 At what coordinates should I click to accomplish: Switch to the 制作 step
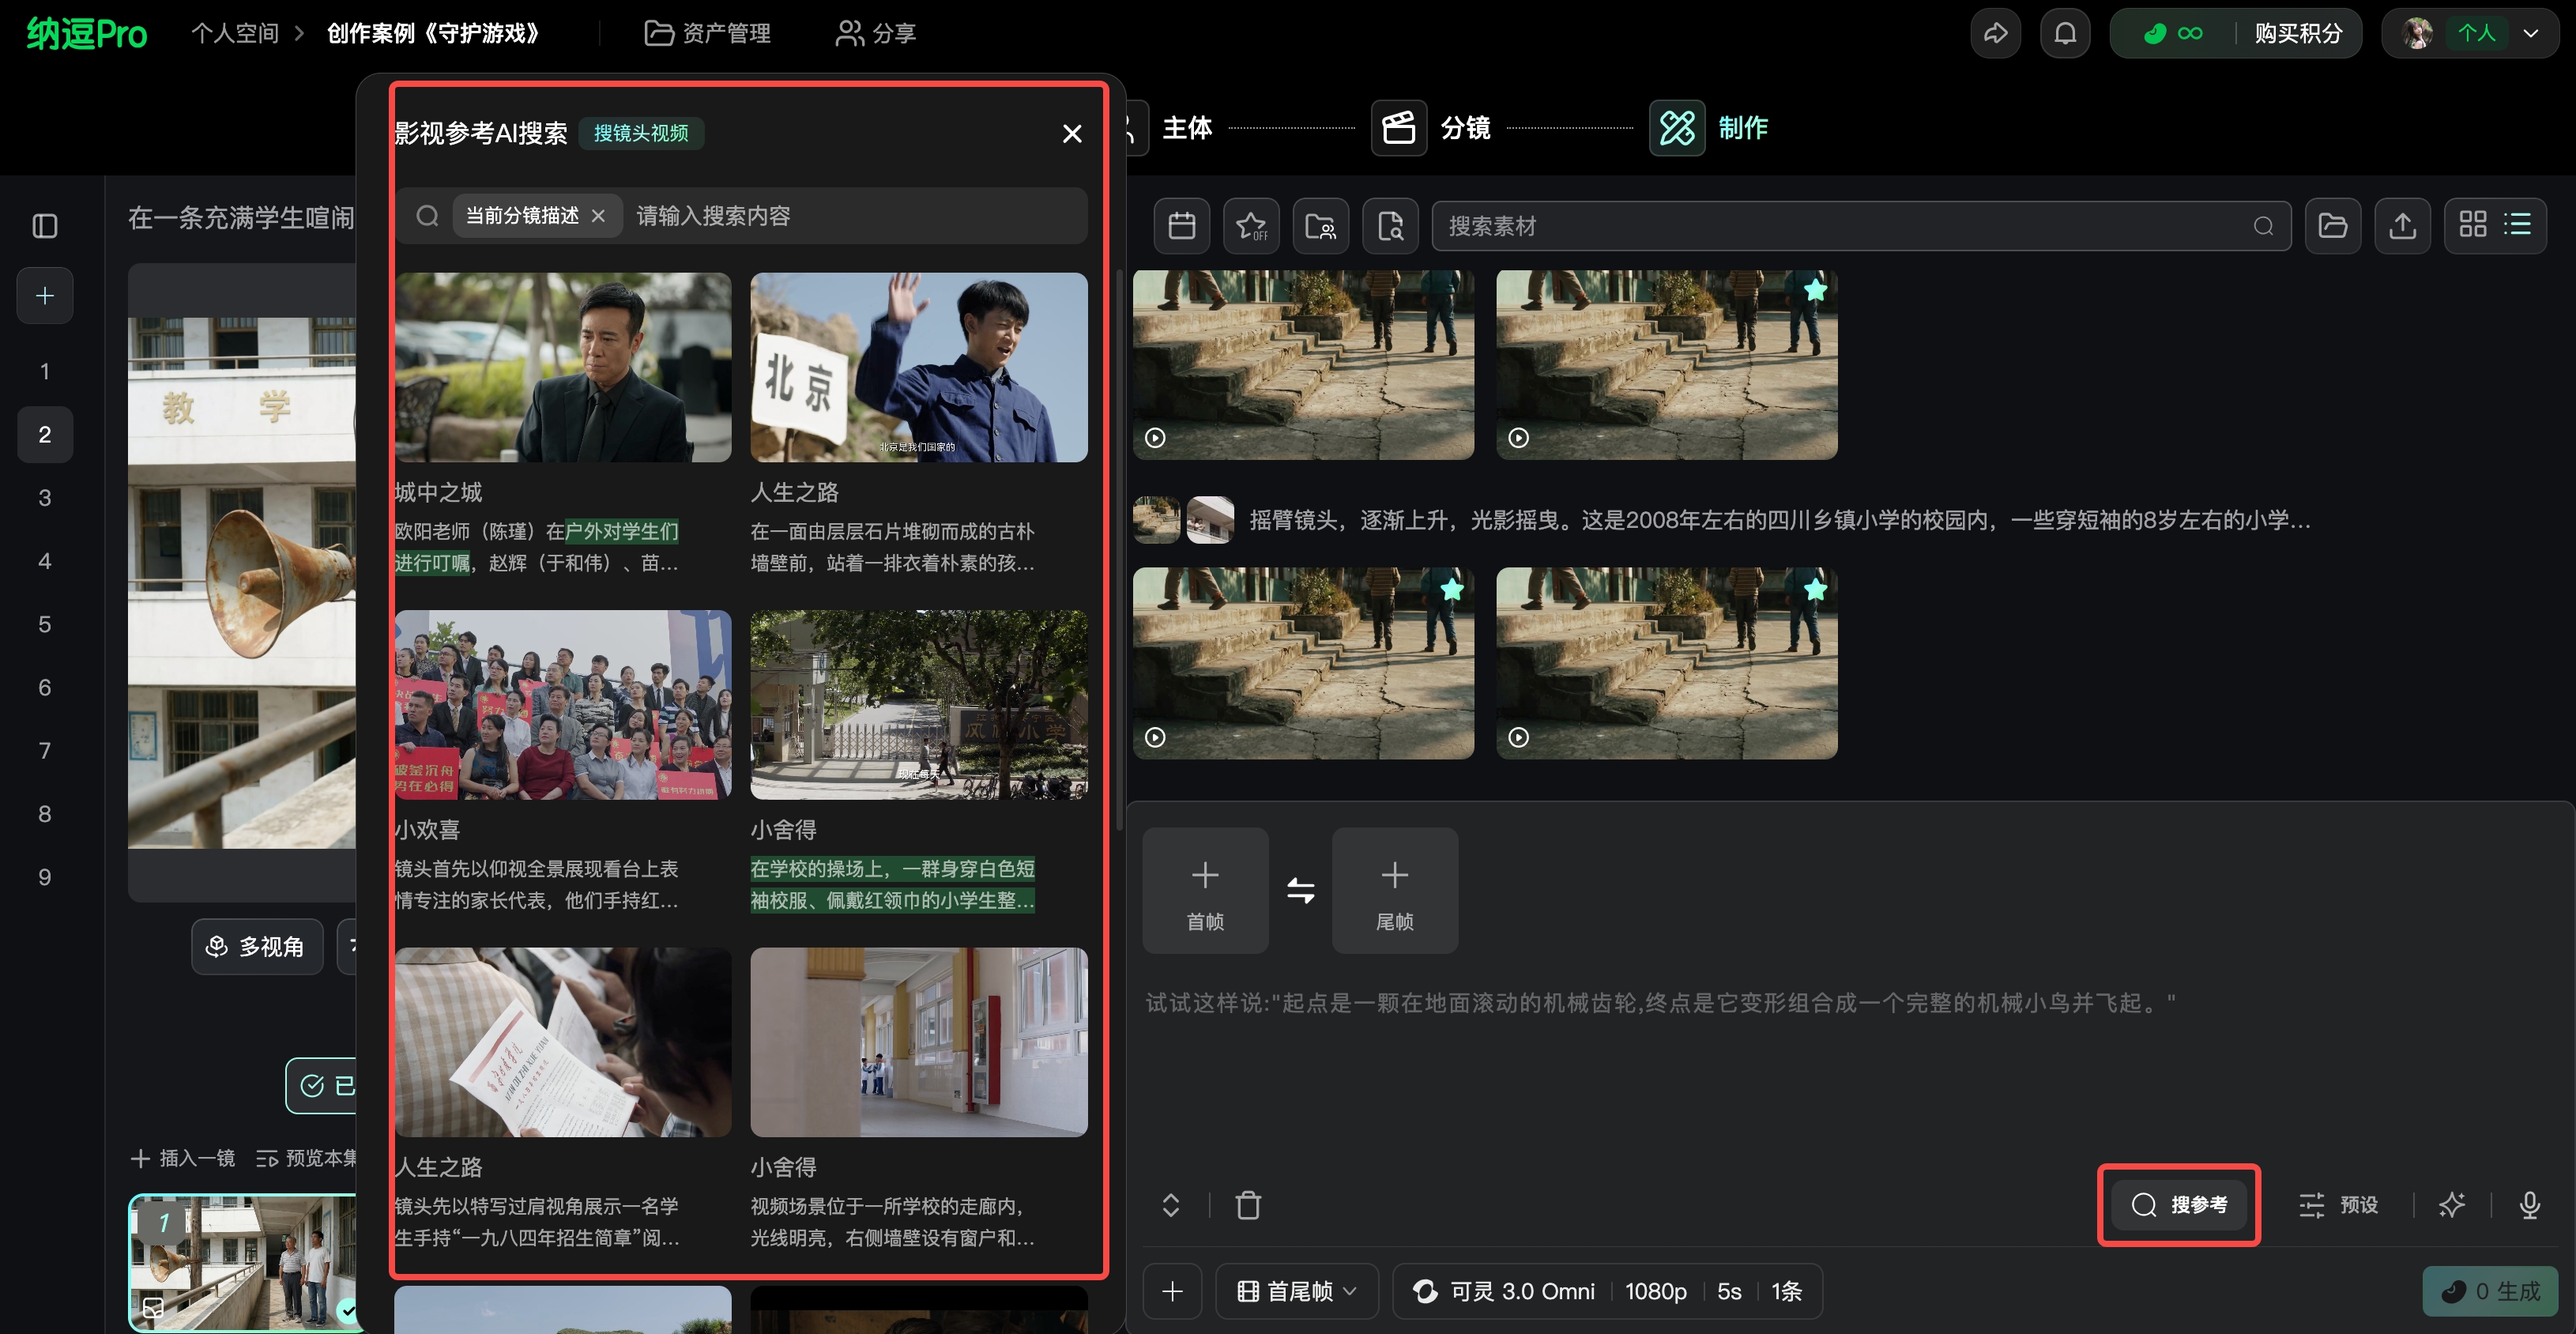click(1709, 128)
